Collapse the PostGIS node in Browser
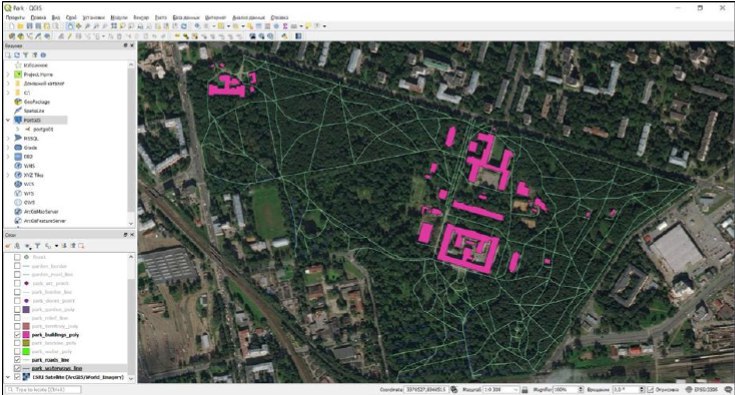735x395 pixels. click(8, 120)
